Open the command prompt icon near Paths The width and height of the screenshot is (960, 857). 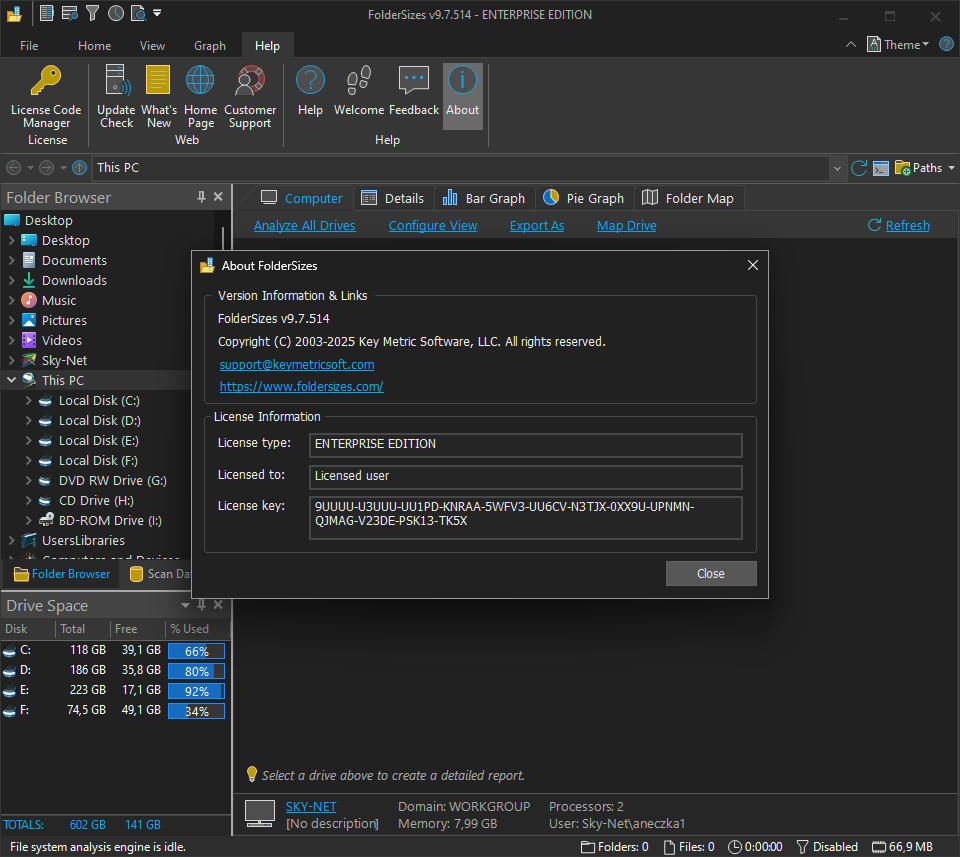(x=880, y=168)
